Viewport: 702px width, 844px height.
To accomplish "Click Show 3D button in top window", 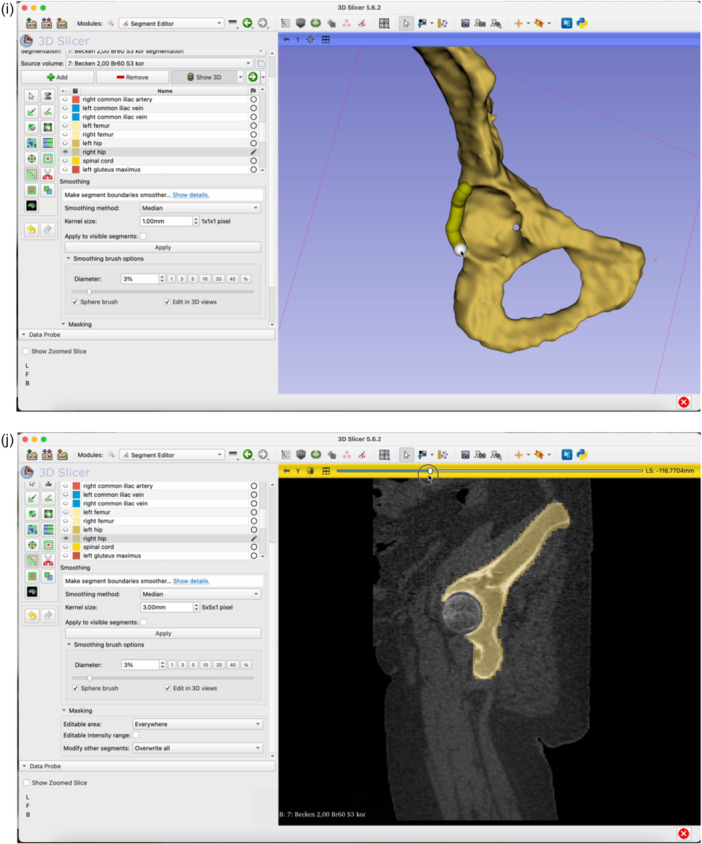I will point(204,77).
